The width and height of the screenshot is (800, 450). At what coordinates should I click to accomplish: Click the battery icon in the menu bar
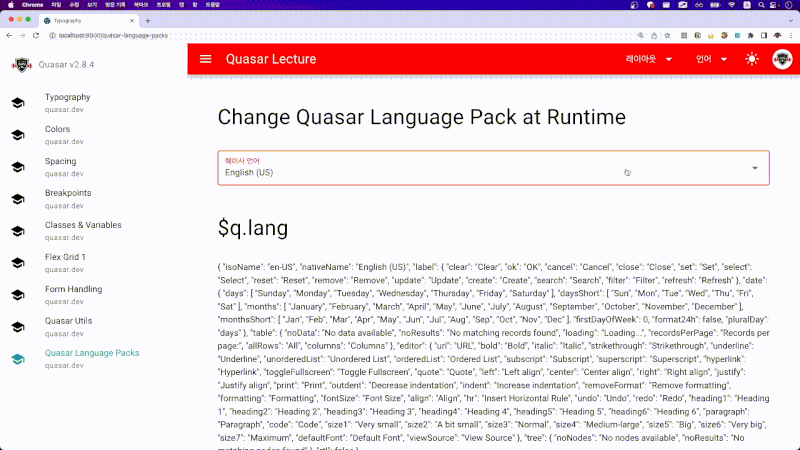click(715, 5)
